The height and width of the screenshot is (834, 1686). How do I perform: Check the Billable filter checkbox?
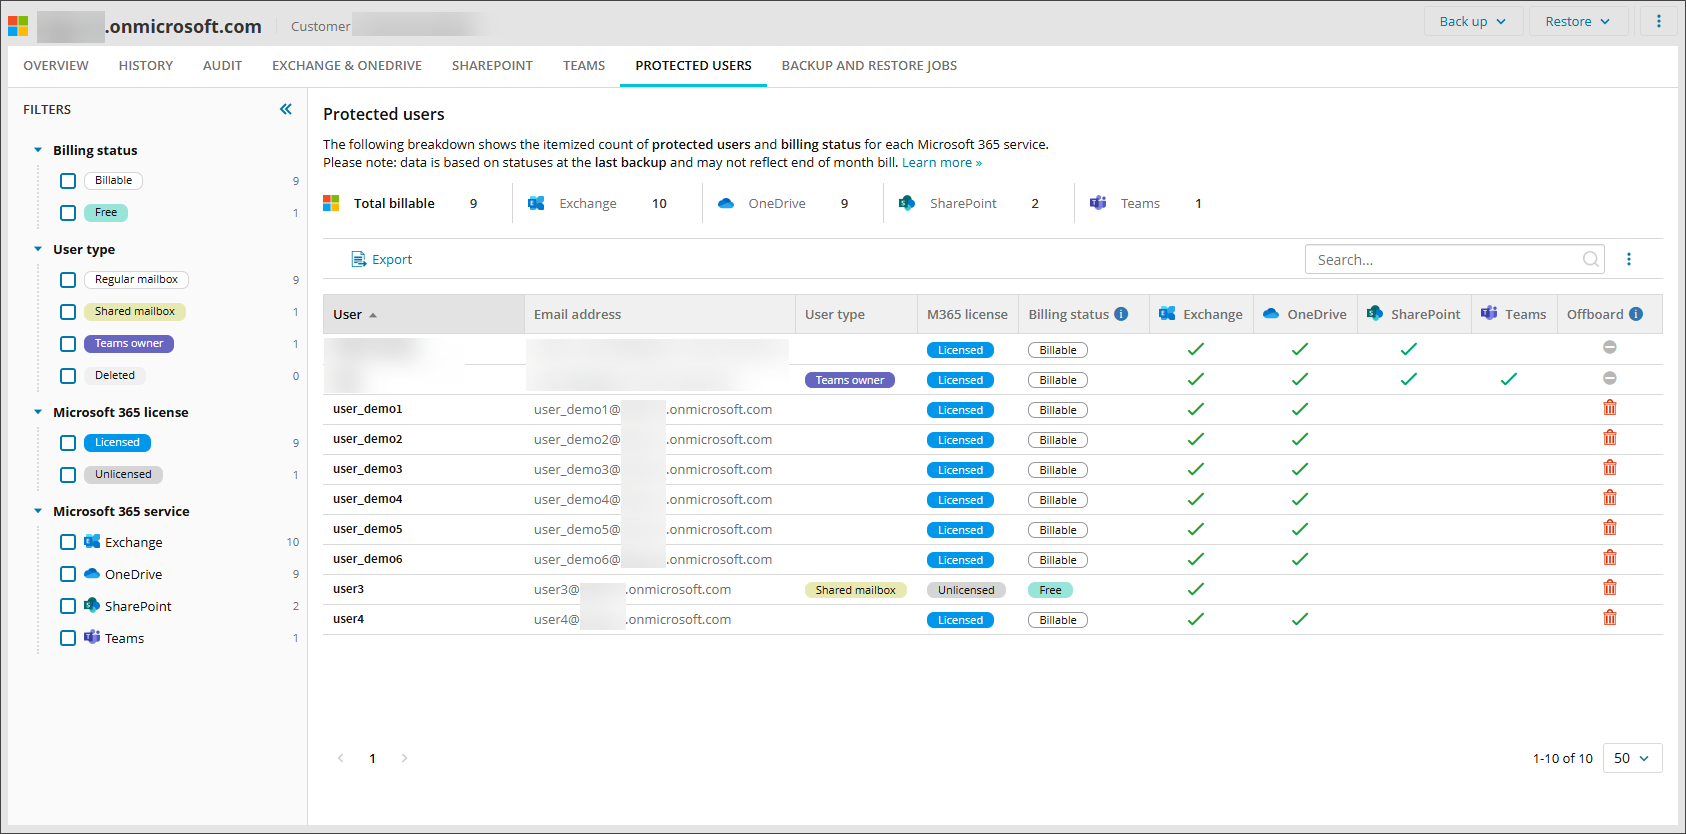(68, 181)
